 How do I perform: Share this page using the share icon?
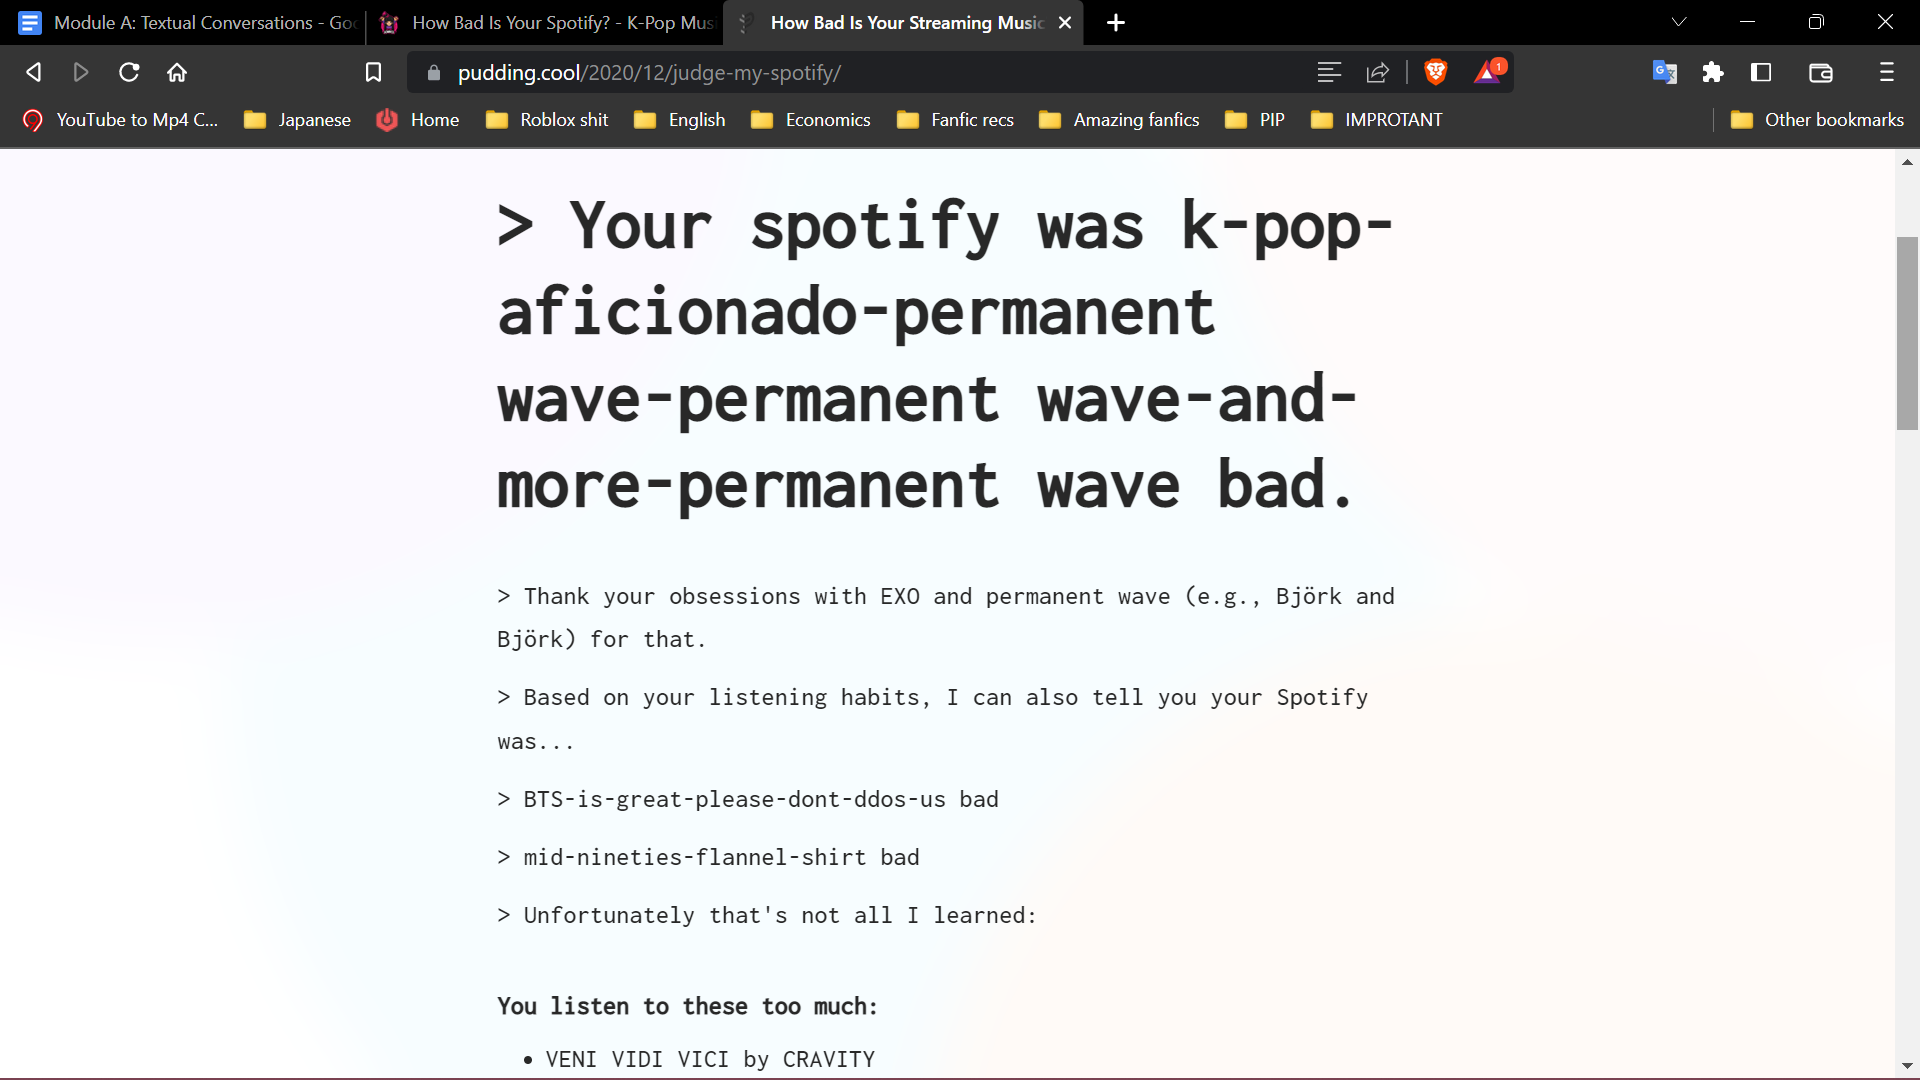click(1378, 72)
